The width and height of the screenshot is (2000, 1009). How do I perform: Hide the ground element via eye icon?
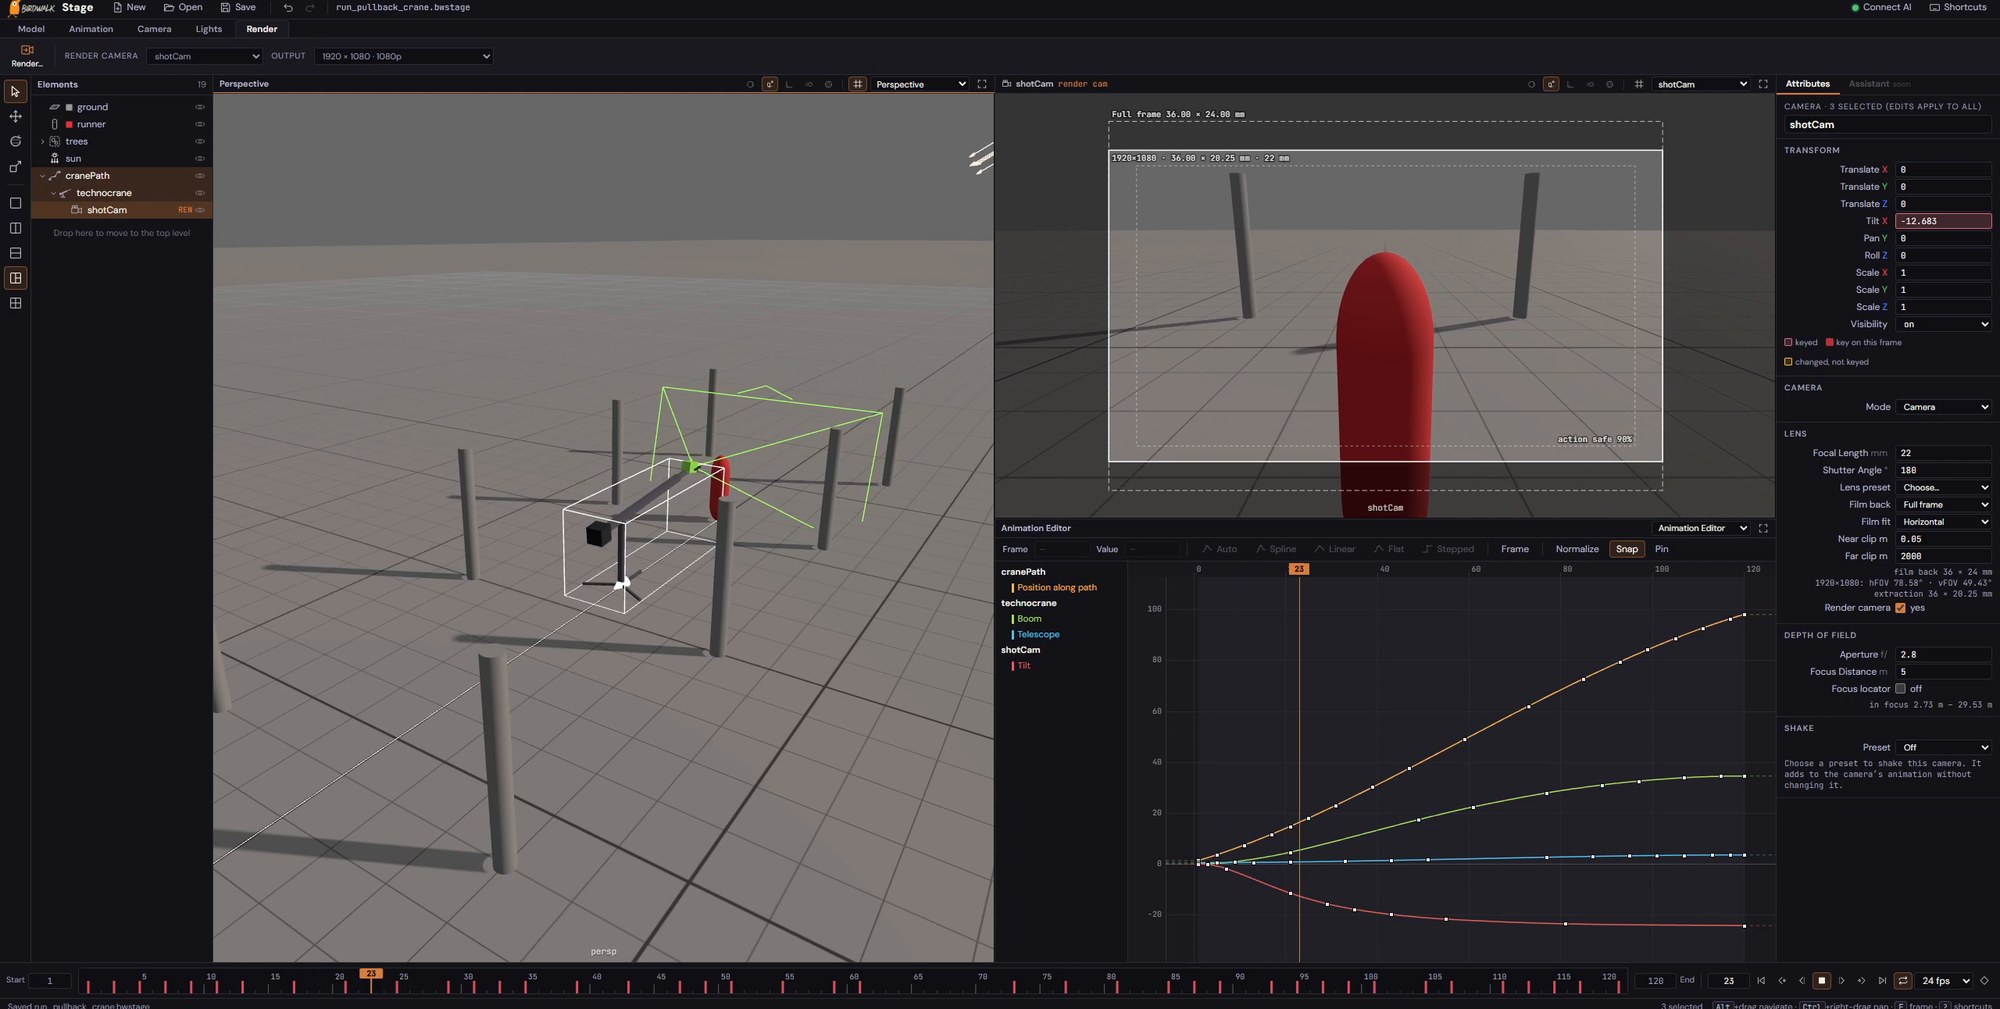click(200, 107)
